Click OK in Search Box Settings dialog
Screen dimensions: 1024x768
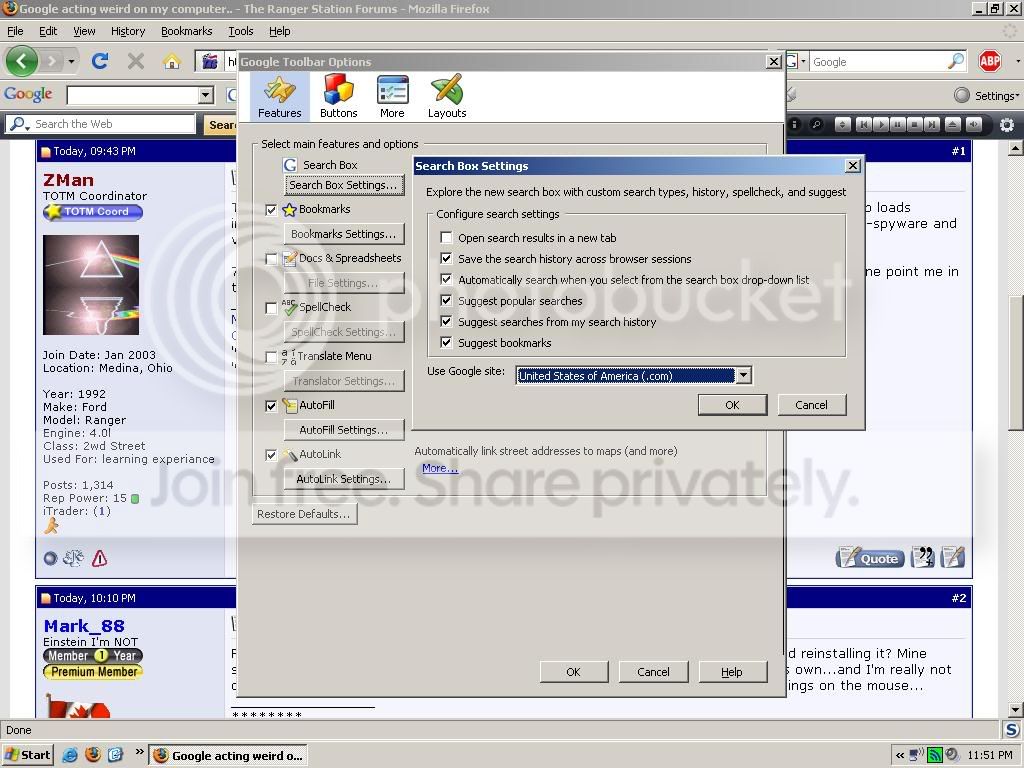point(732,405)
